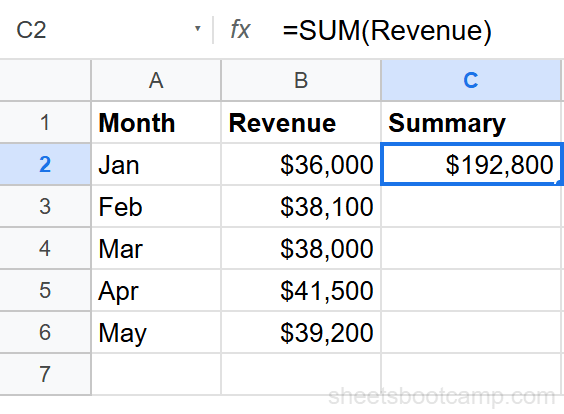The height and width of the screenshot is (414, 564).
Task: Select the May cell
Action: 156,332
